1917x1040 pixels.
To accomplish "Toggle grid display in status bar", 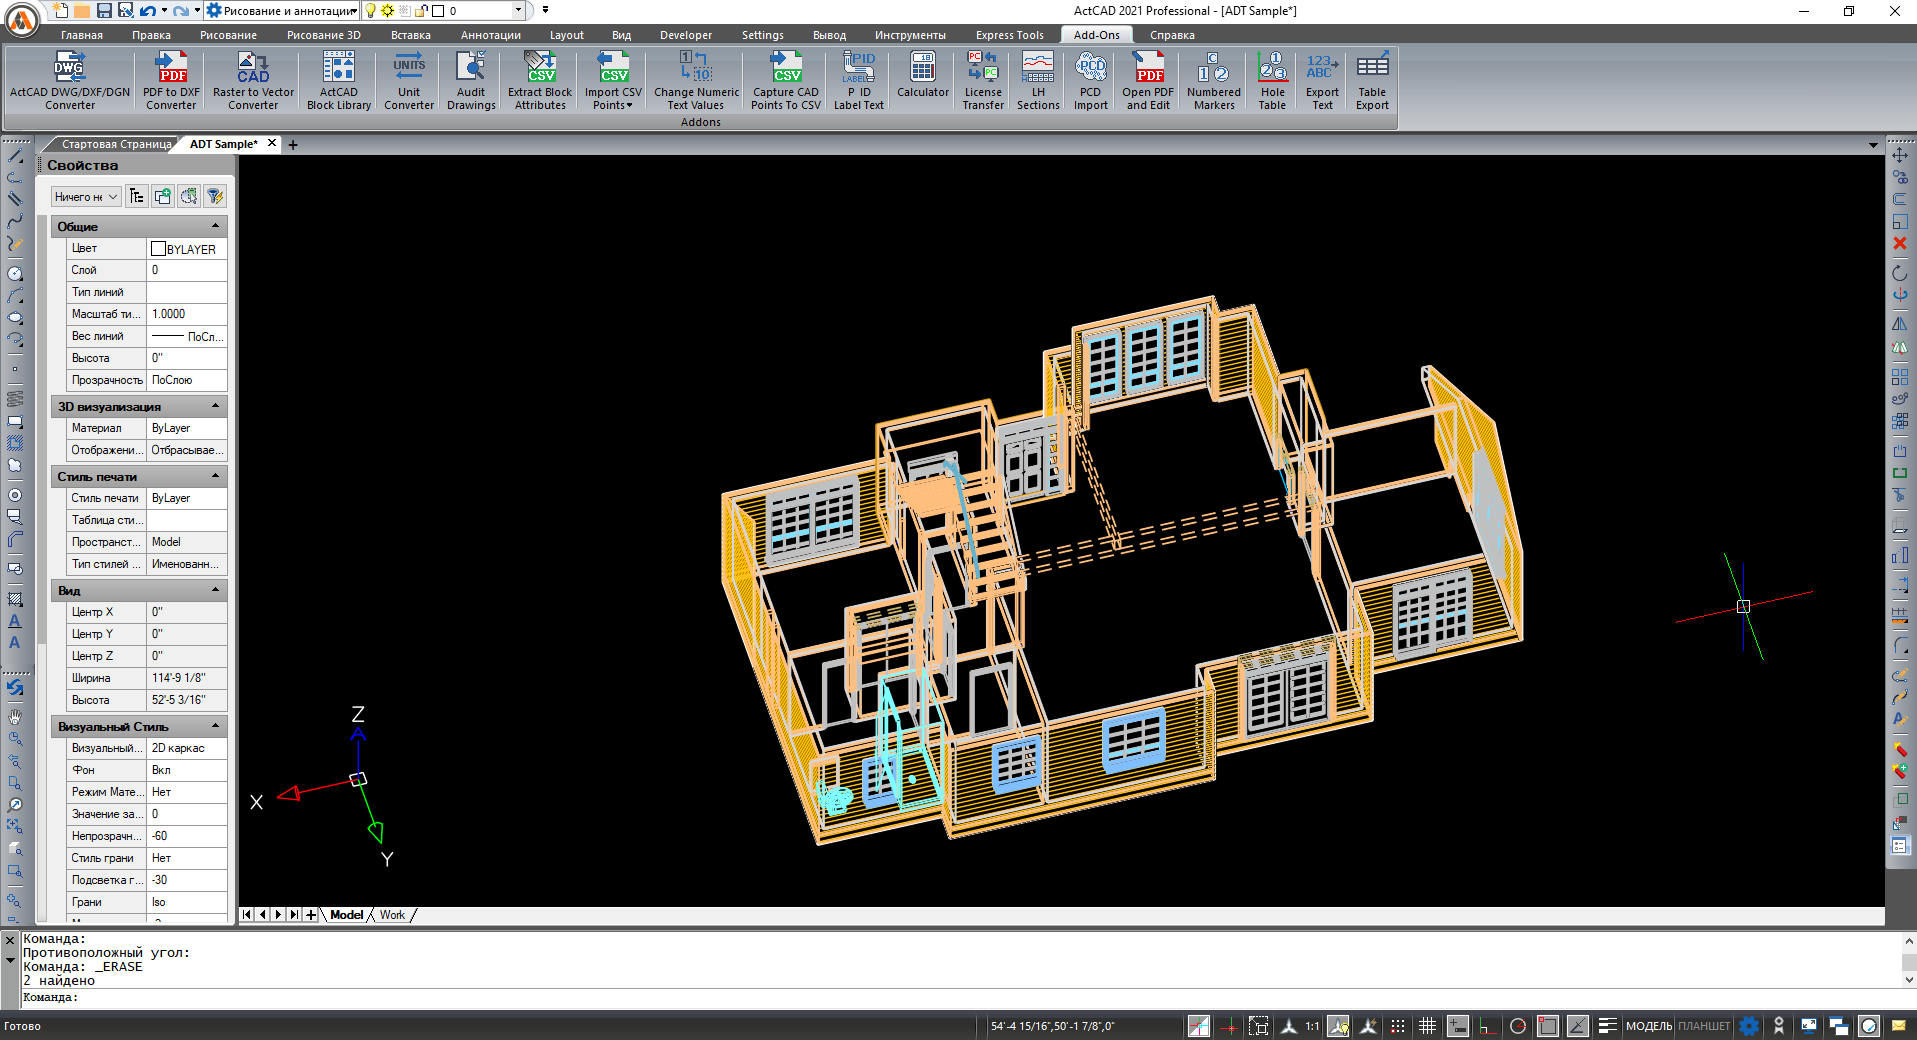I will click(x=1427, y=1026).
